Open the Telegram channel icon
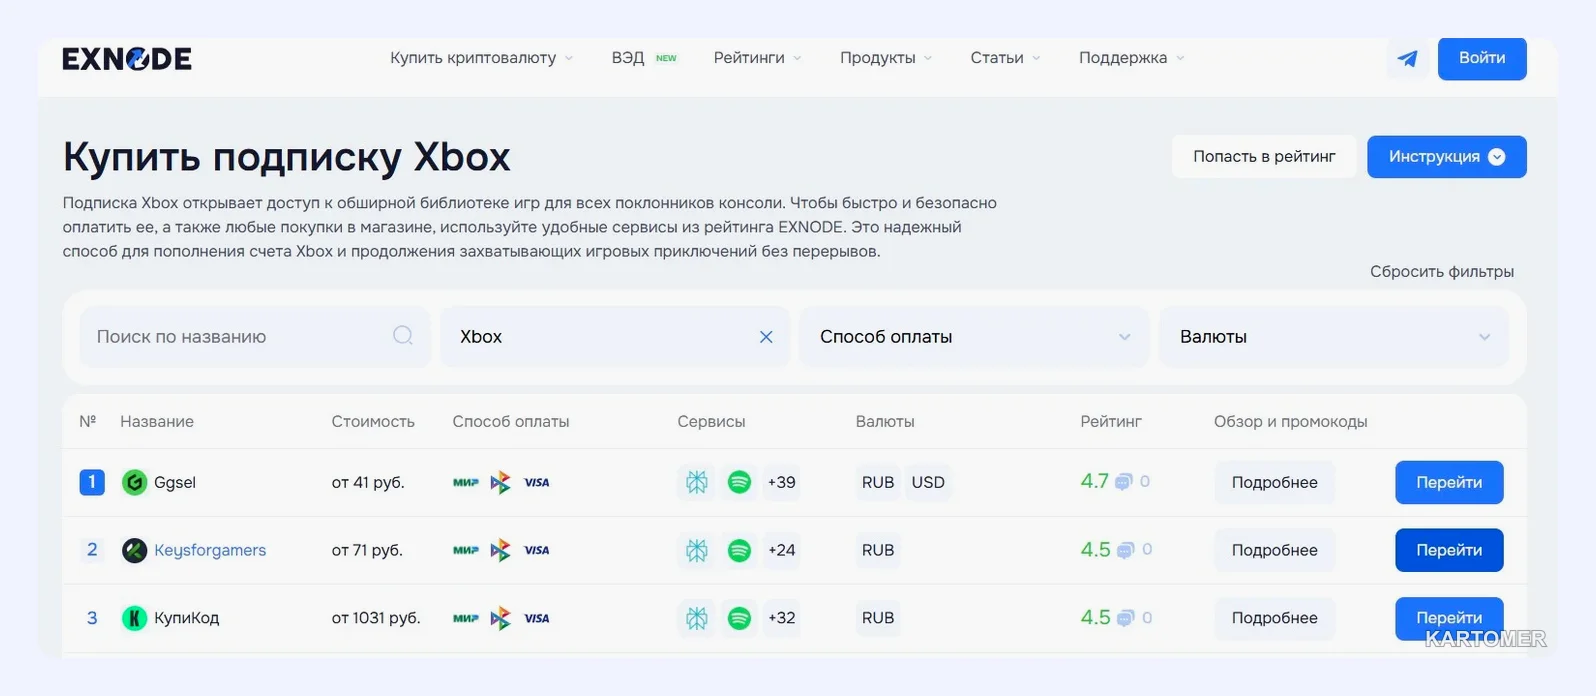The width and height of the screenshot is (1596, 696). click(1407, 58)
